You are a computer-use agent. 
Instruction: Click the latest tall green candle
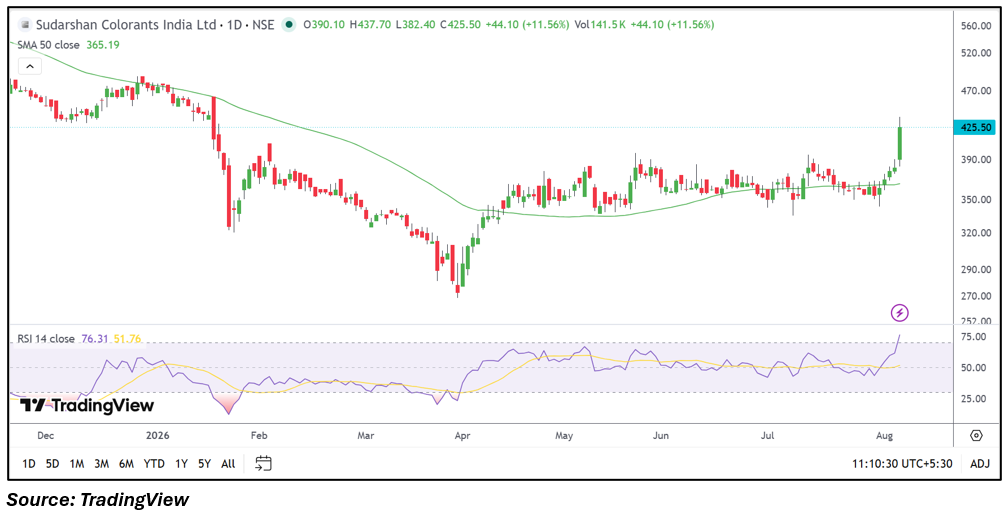tap(900, 143)
